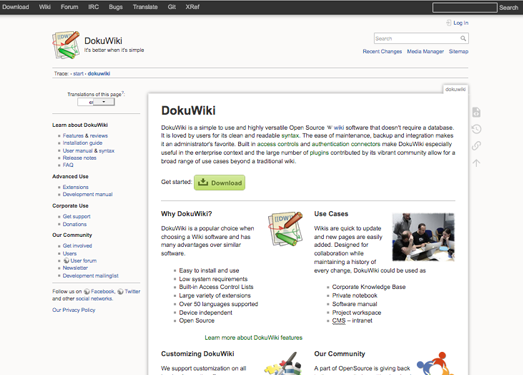Open Download in top dark bar
The image size is (523, 375).
pos(16,7)
